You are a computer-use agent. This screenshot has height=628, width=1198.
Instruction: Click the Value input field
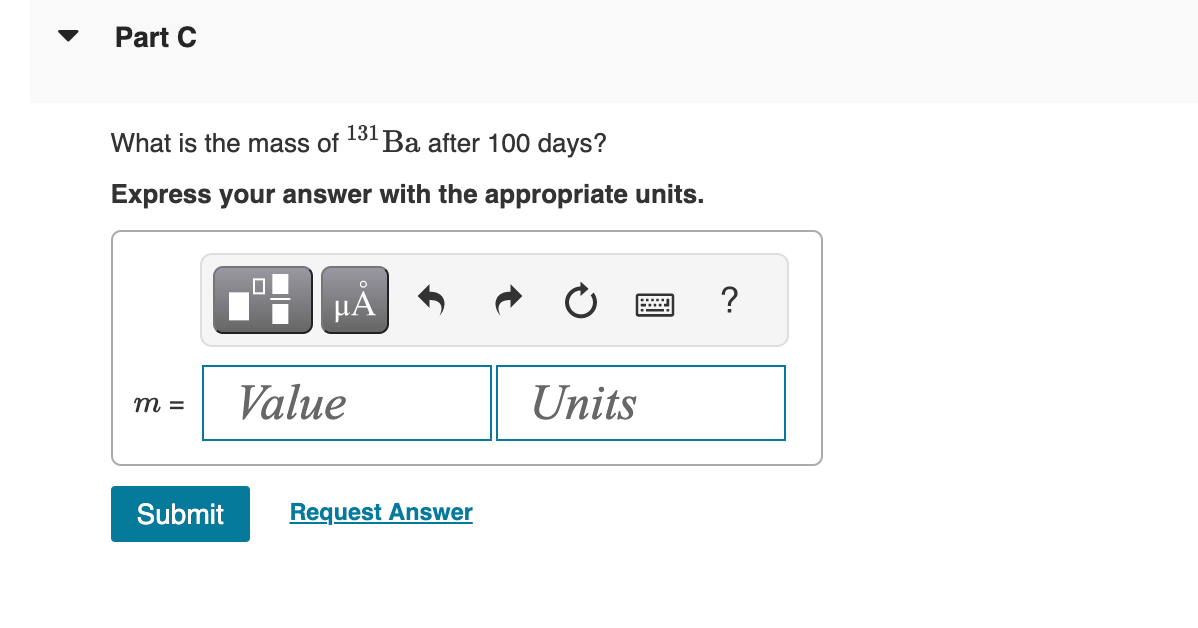point(347,403)
